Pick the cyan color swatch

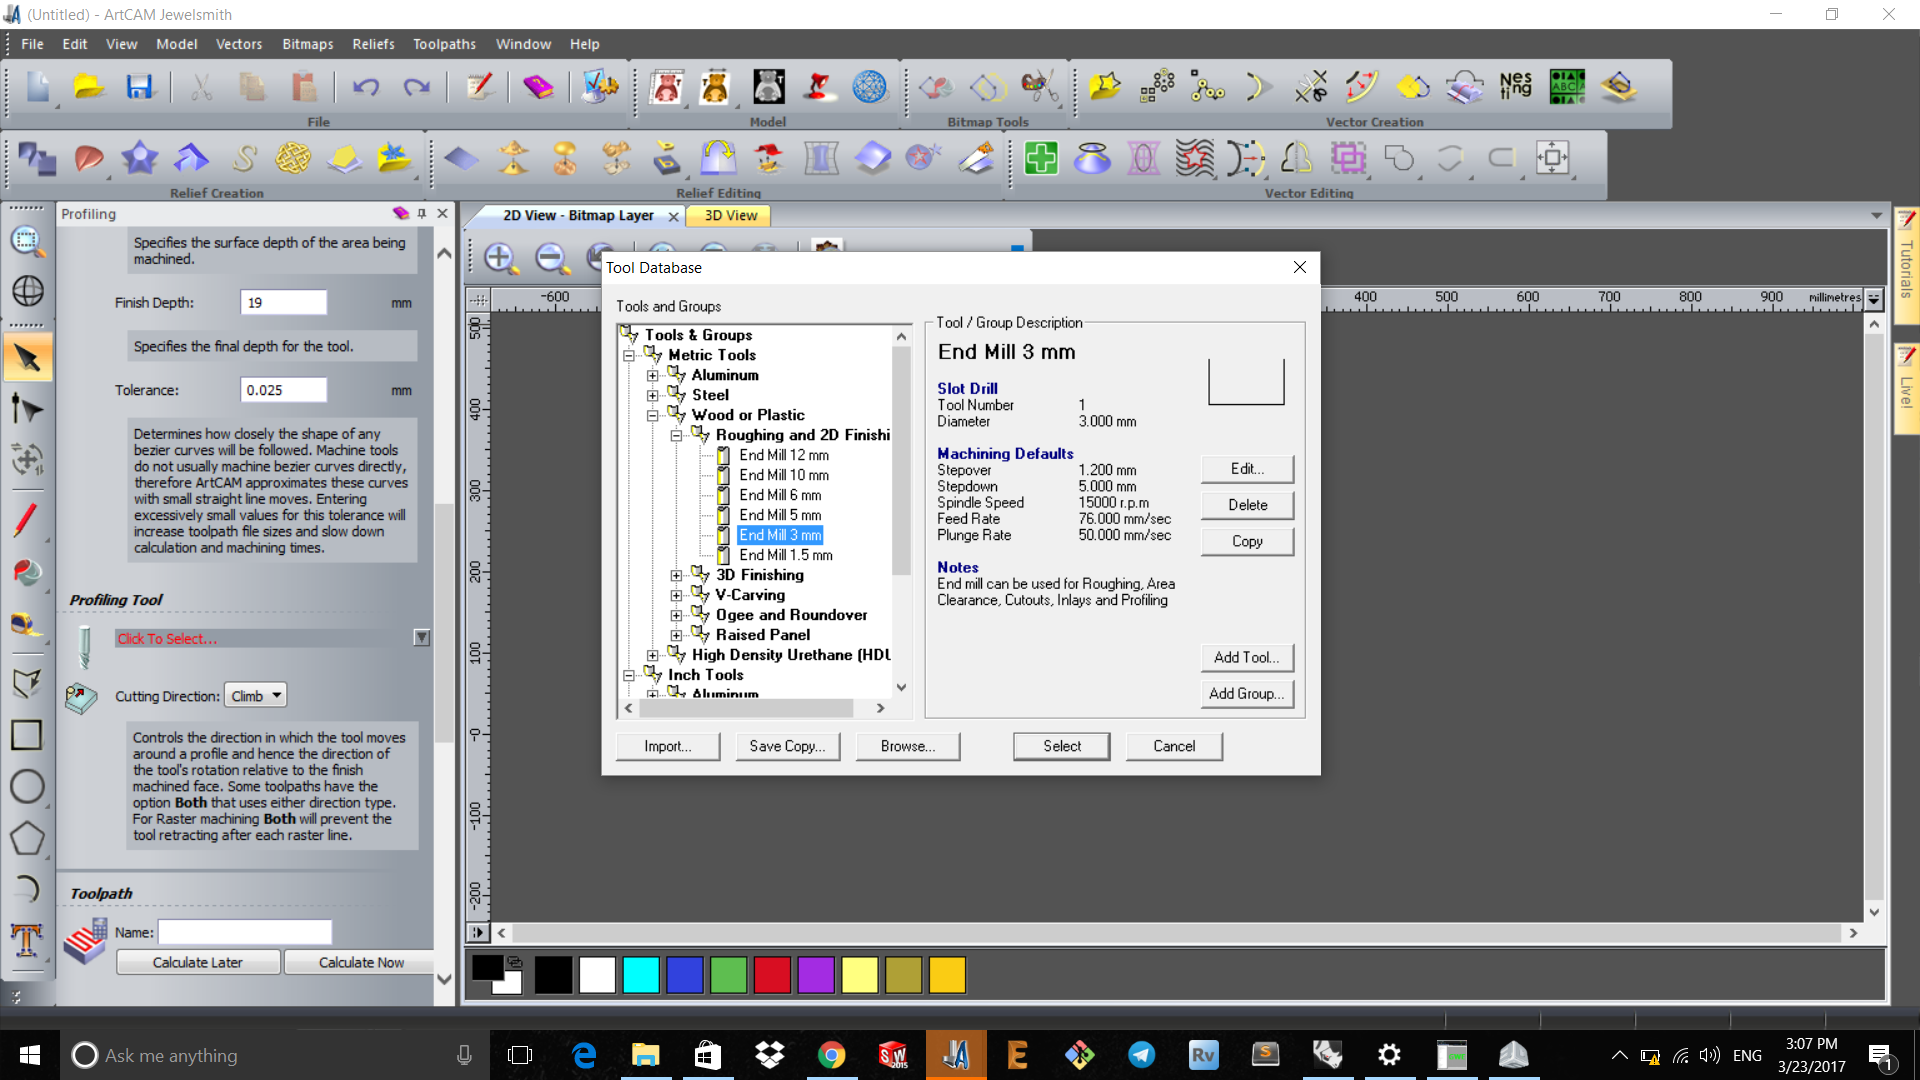point(641,974)
